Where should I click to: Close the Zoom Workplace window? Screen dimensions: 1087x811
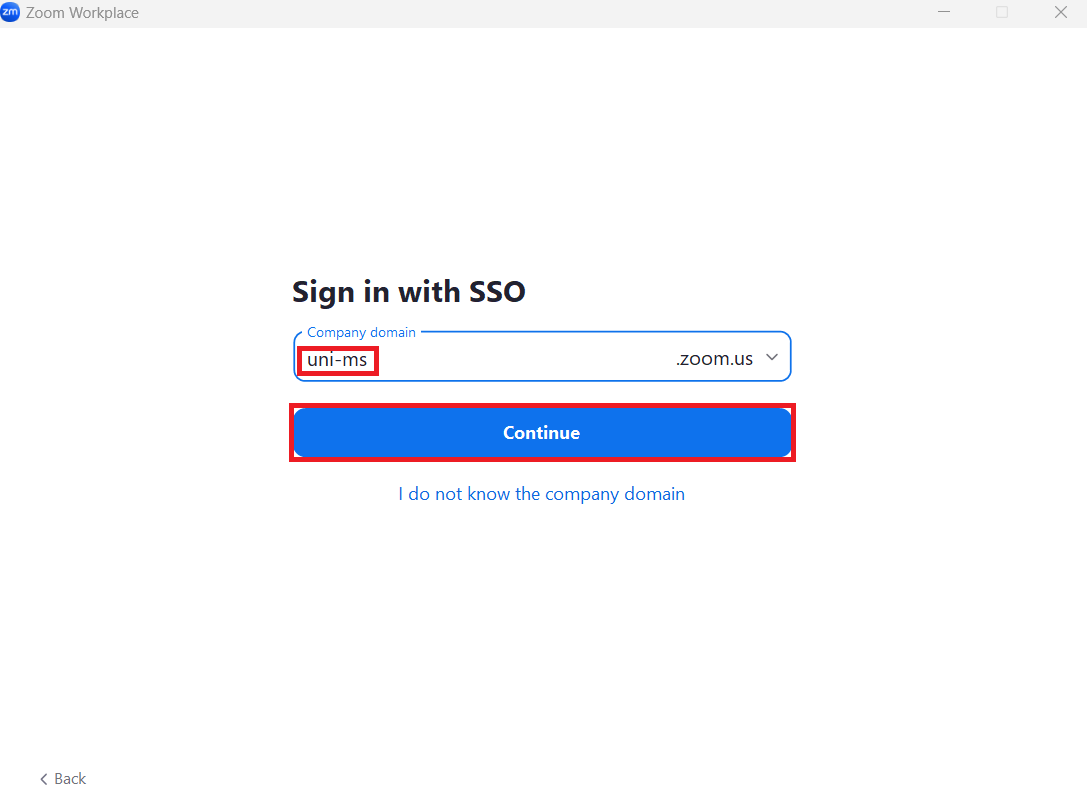(1061, 13)
